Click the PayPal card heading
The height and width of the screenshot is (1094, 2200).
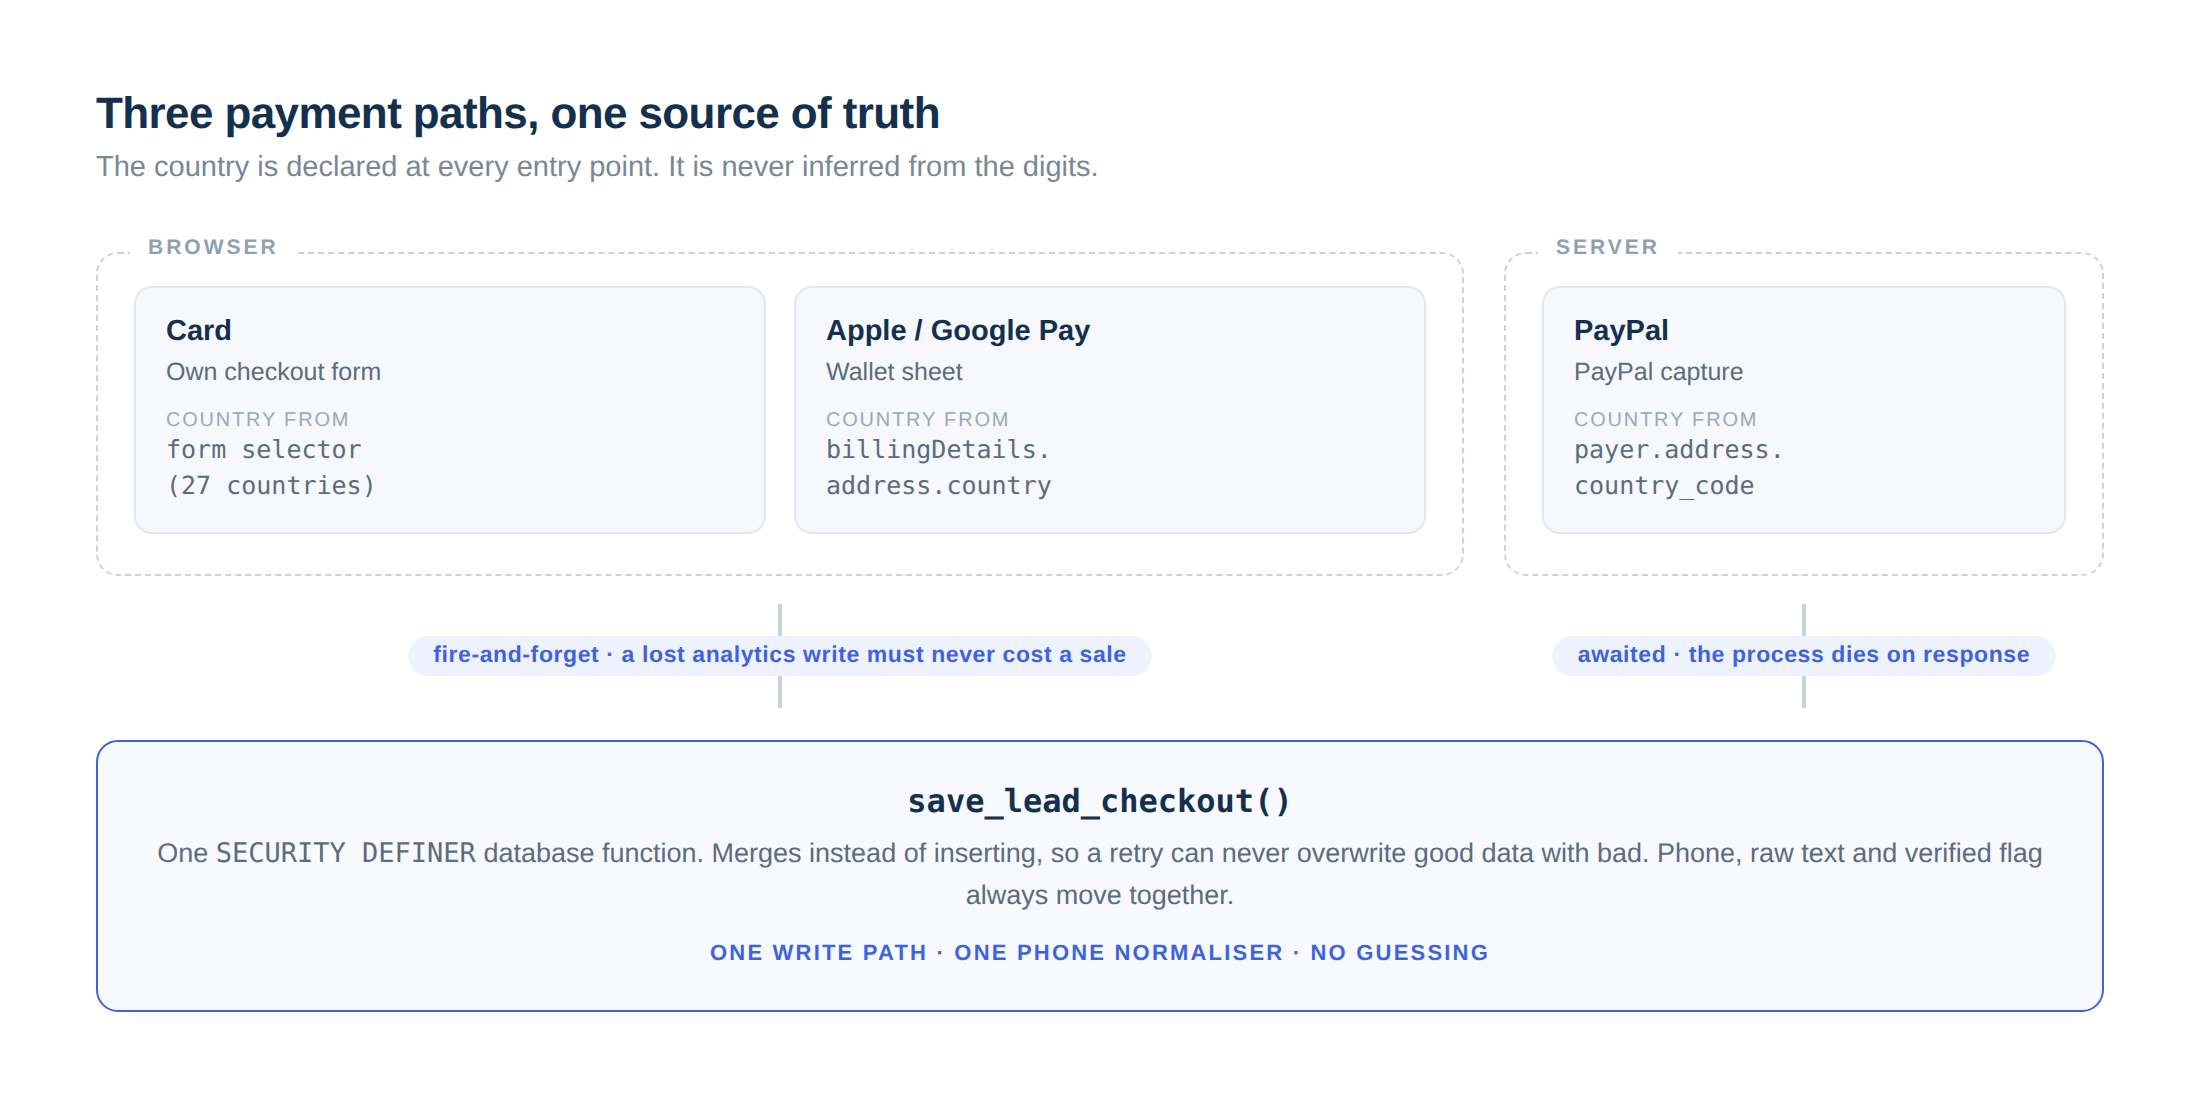coord(1620,330)
